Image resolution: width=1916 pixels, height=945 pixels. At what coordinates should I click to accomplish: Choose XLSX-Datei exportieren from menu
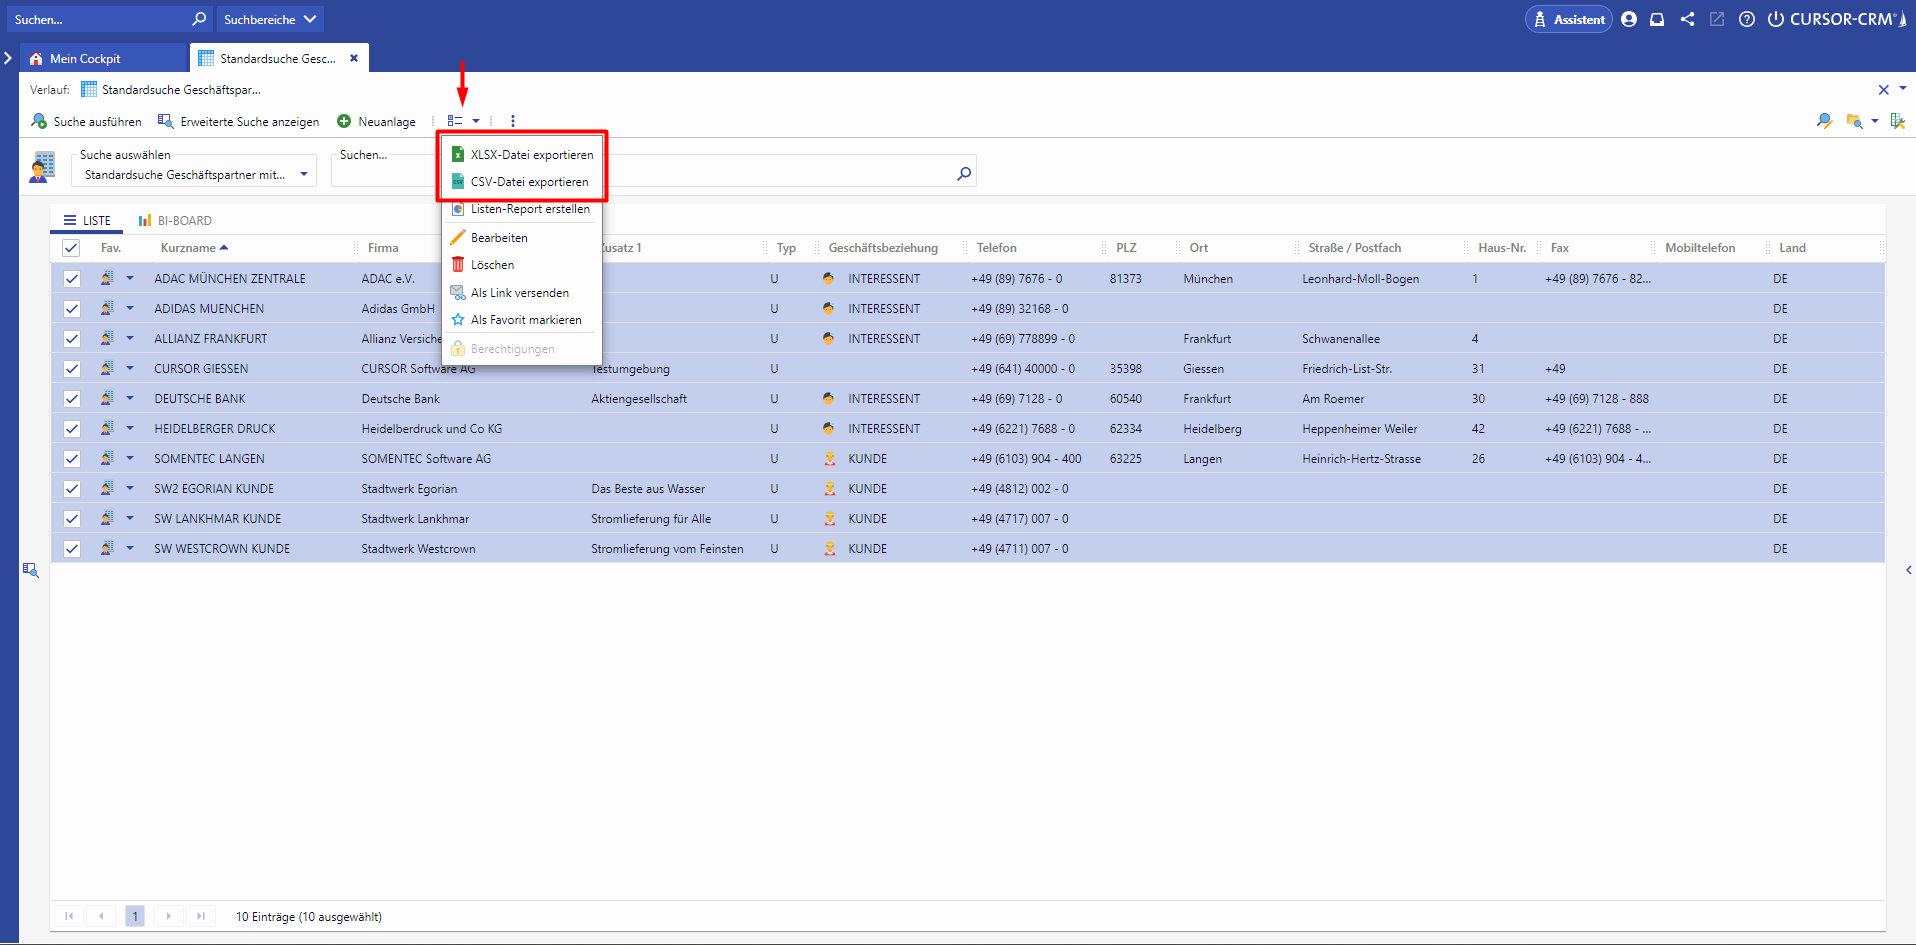[531, 155]
